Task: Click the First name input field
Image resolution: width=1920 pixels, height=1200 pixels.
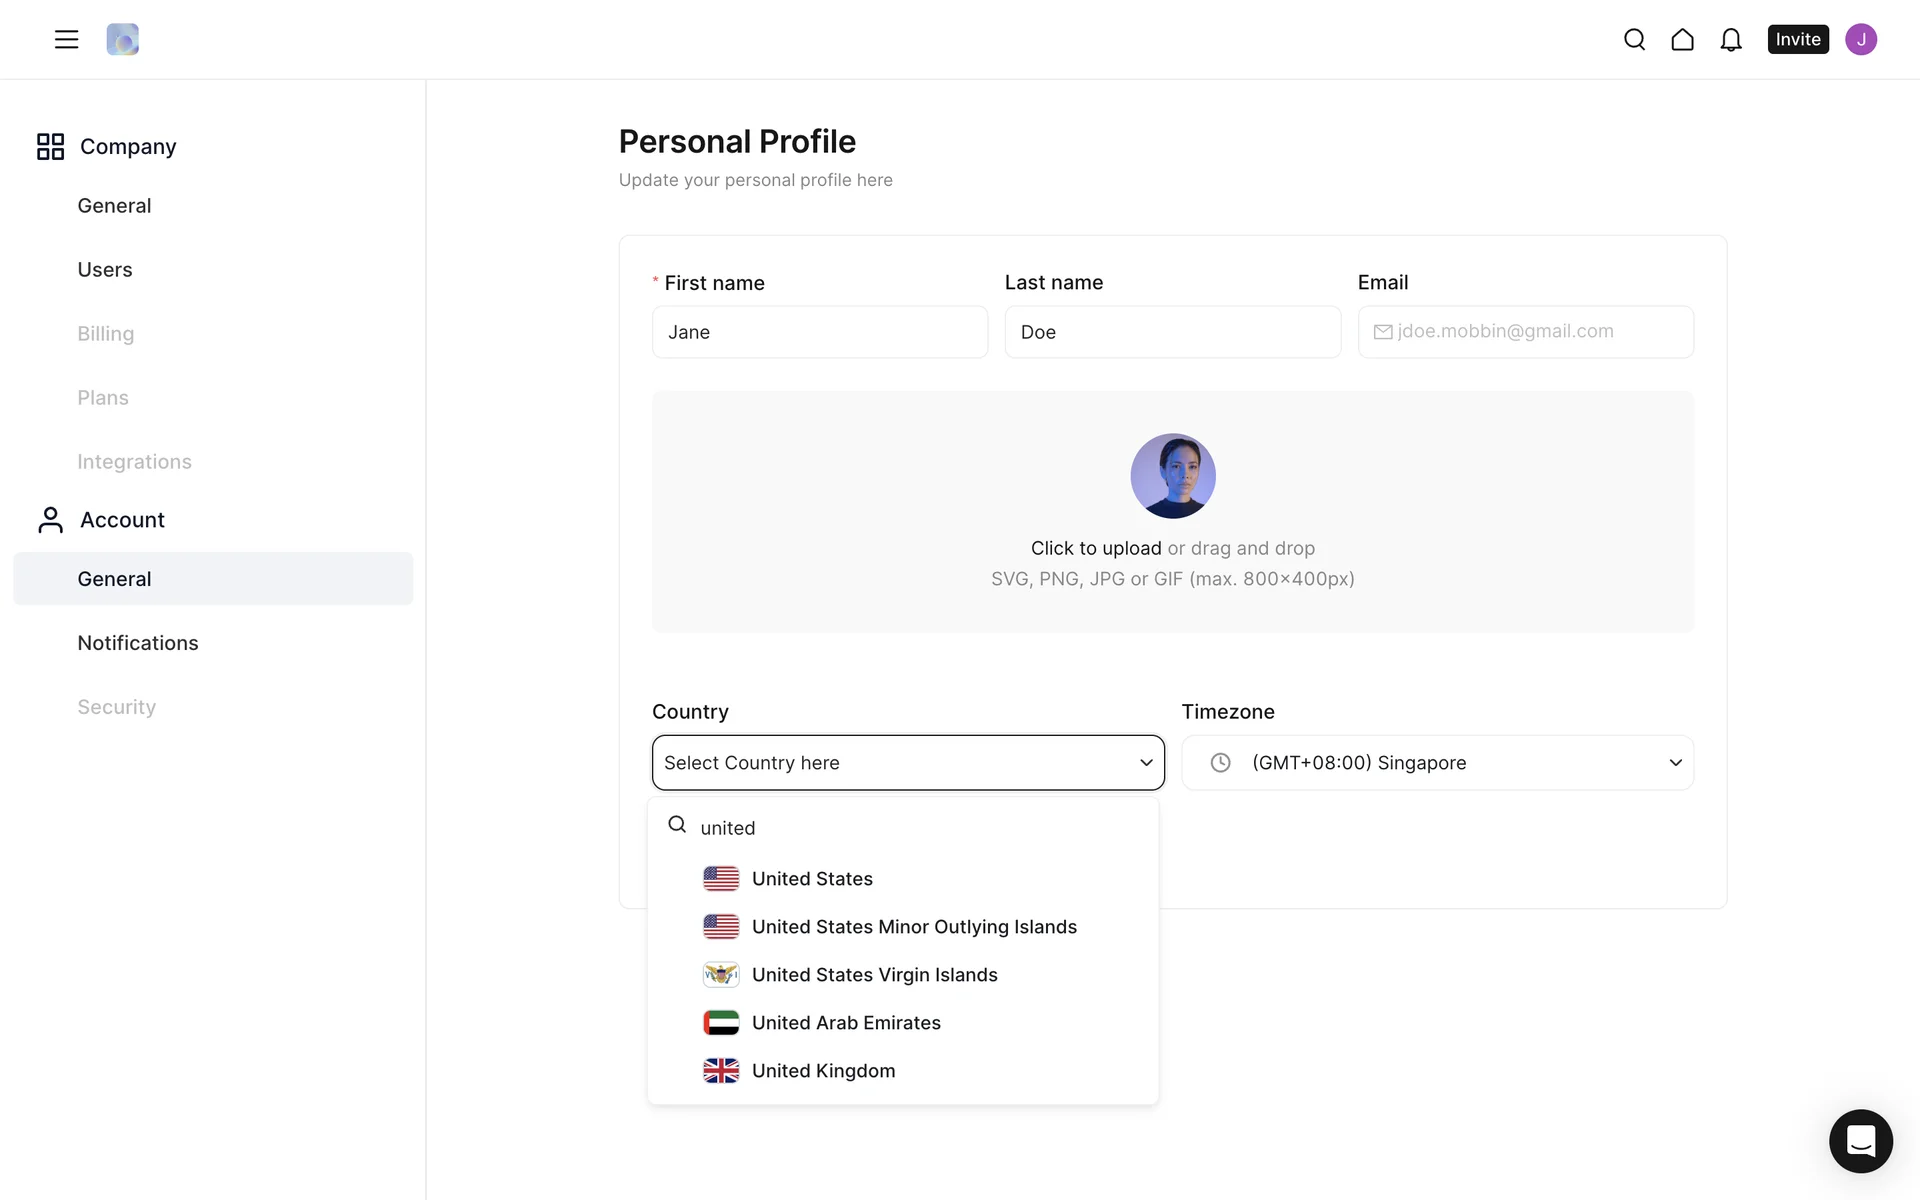Action: pyautogui.click(x=819, y=332)
